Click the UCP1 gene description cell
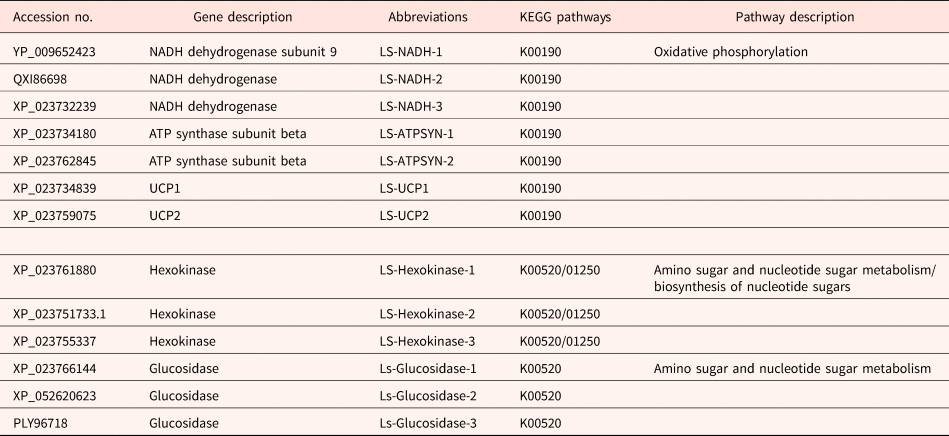 pos(164,188)
